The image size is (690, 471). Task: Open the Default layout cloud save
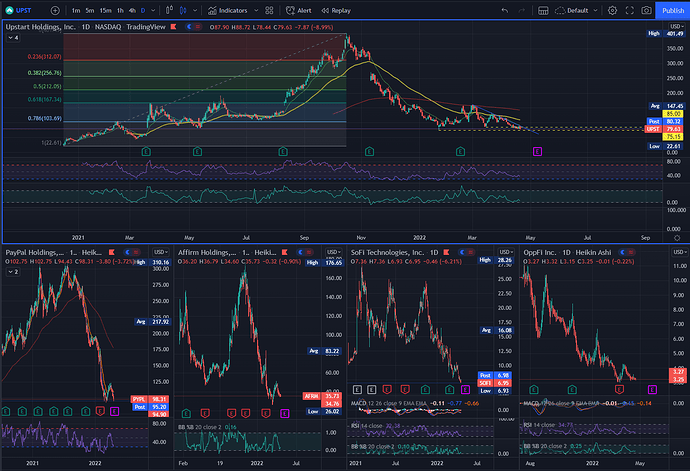(572, 11)
